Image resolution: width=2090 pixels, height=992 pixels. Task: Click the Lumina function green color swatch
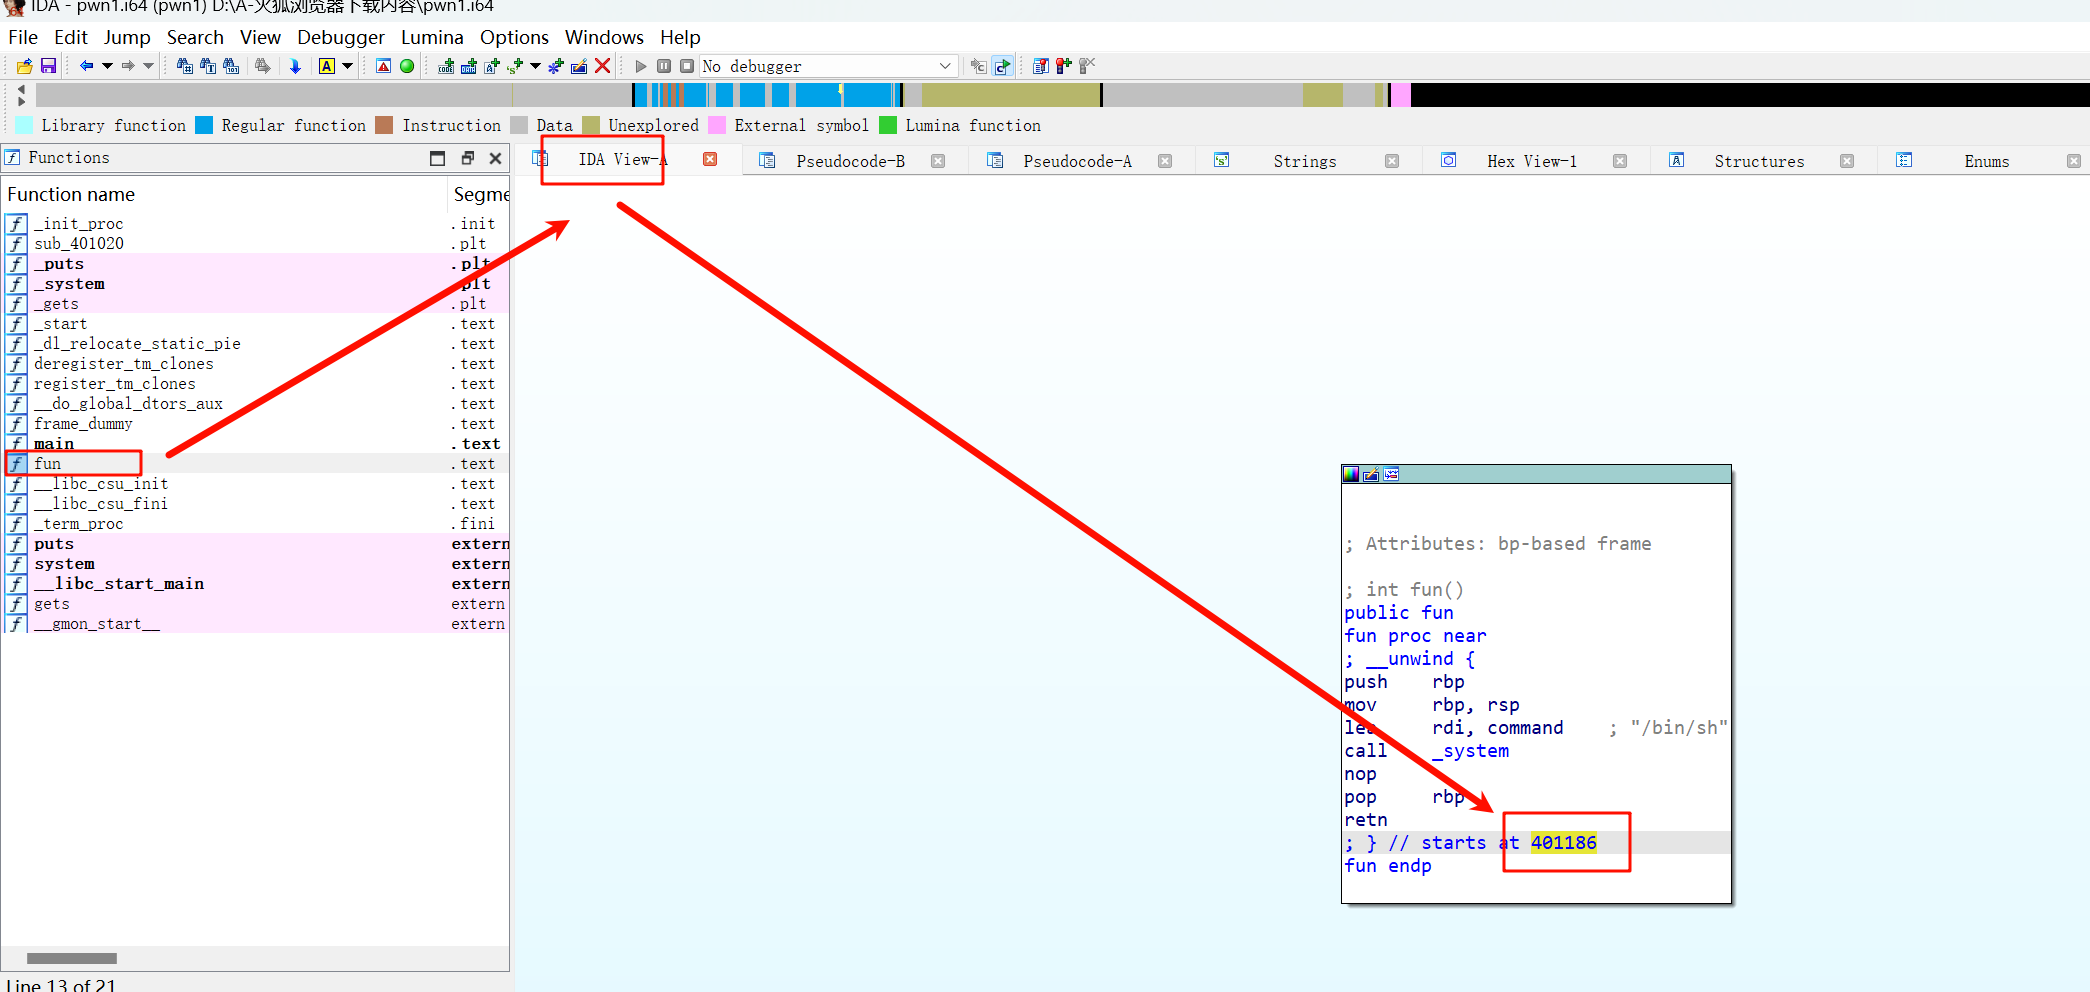click(x=888, y=125)
